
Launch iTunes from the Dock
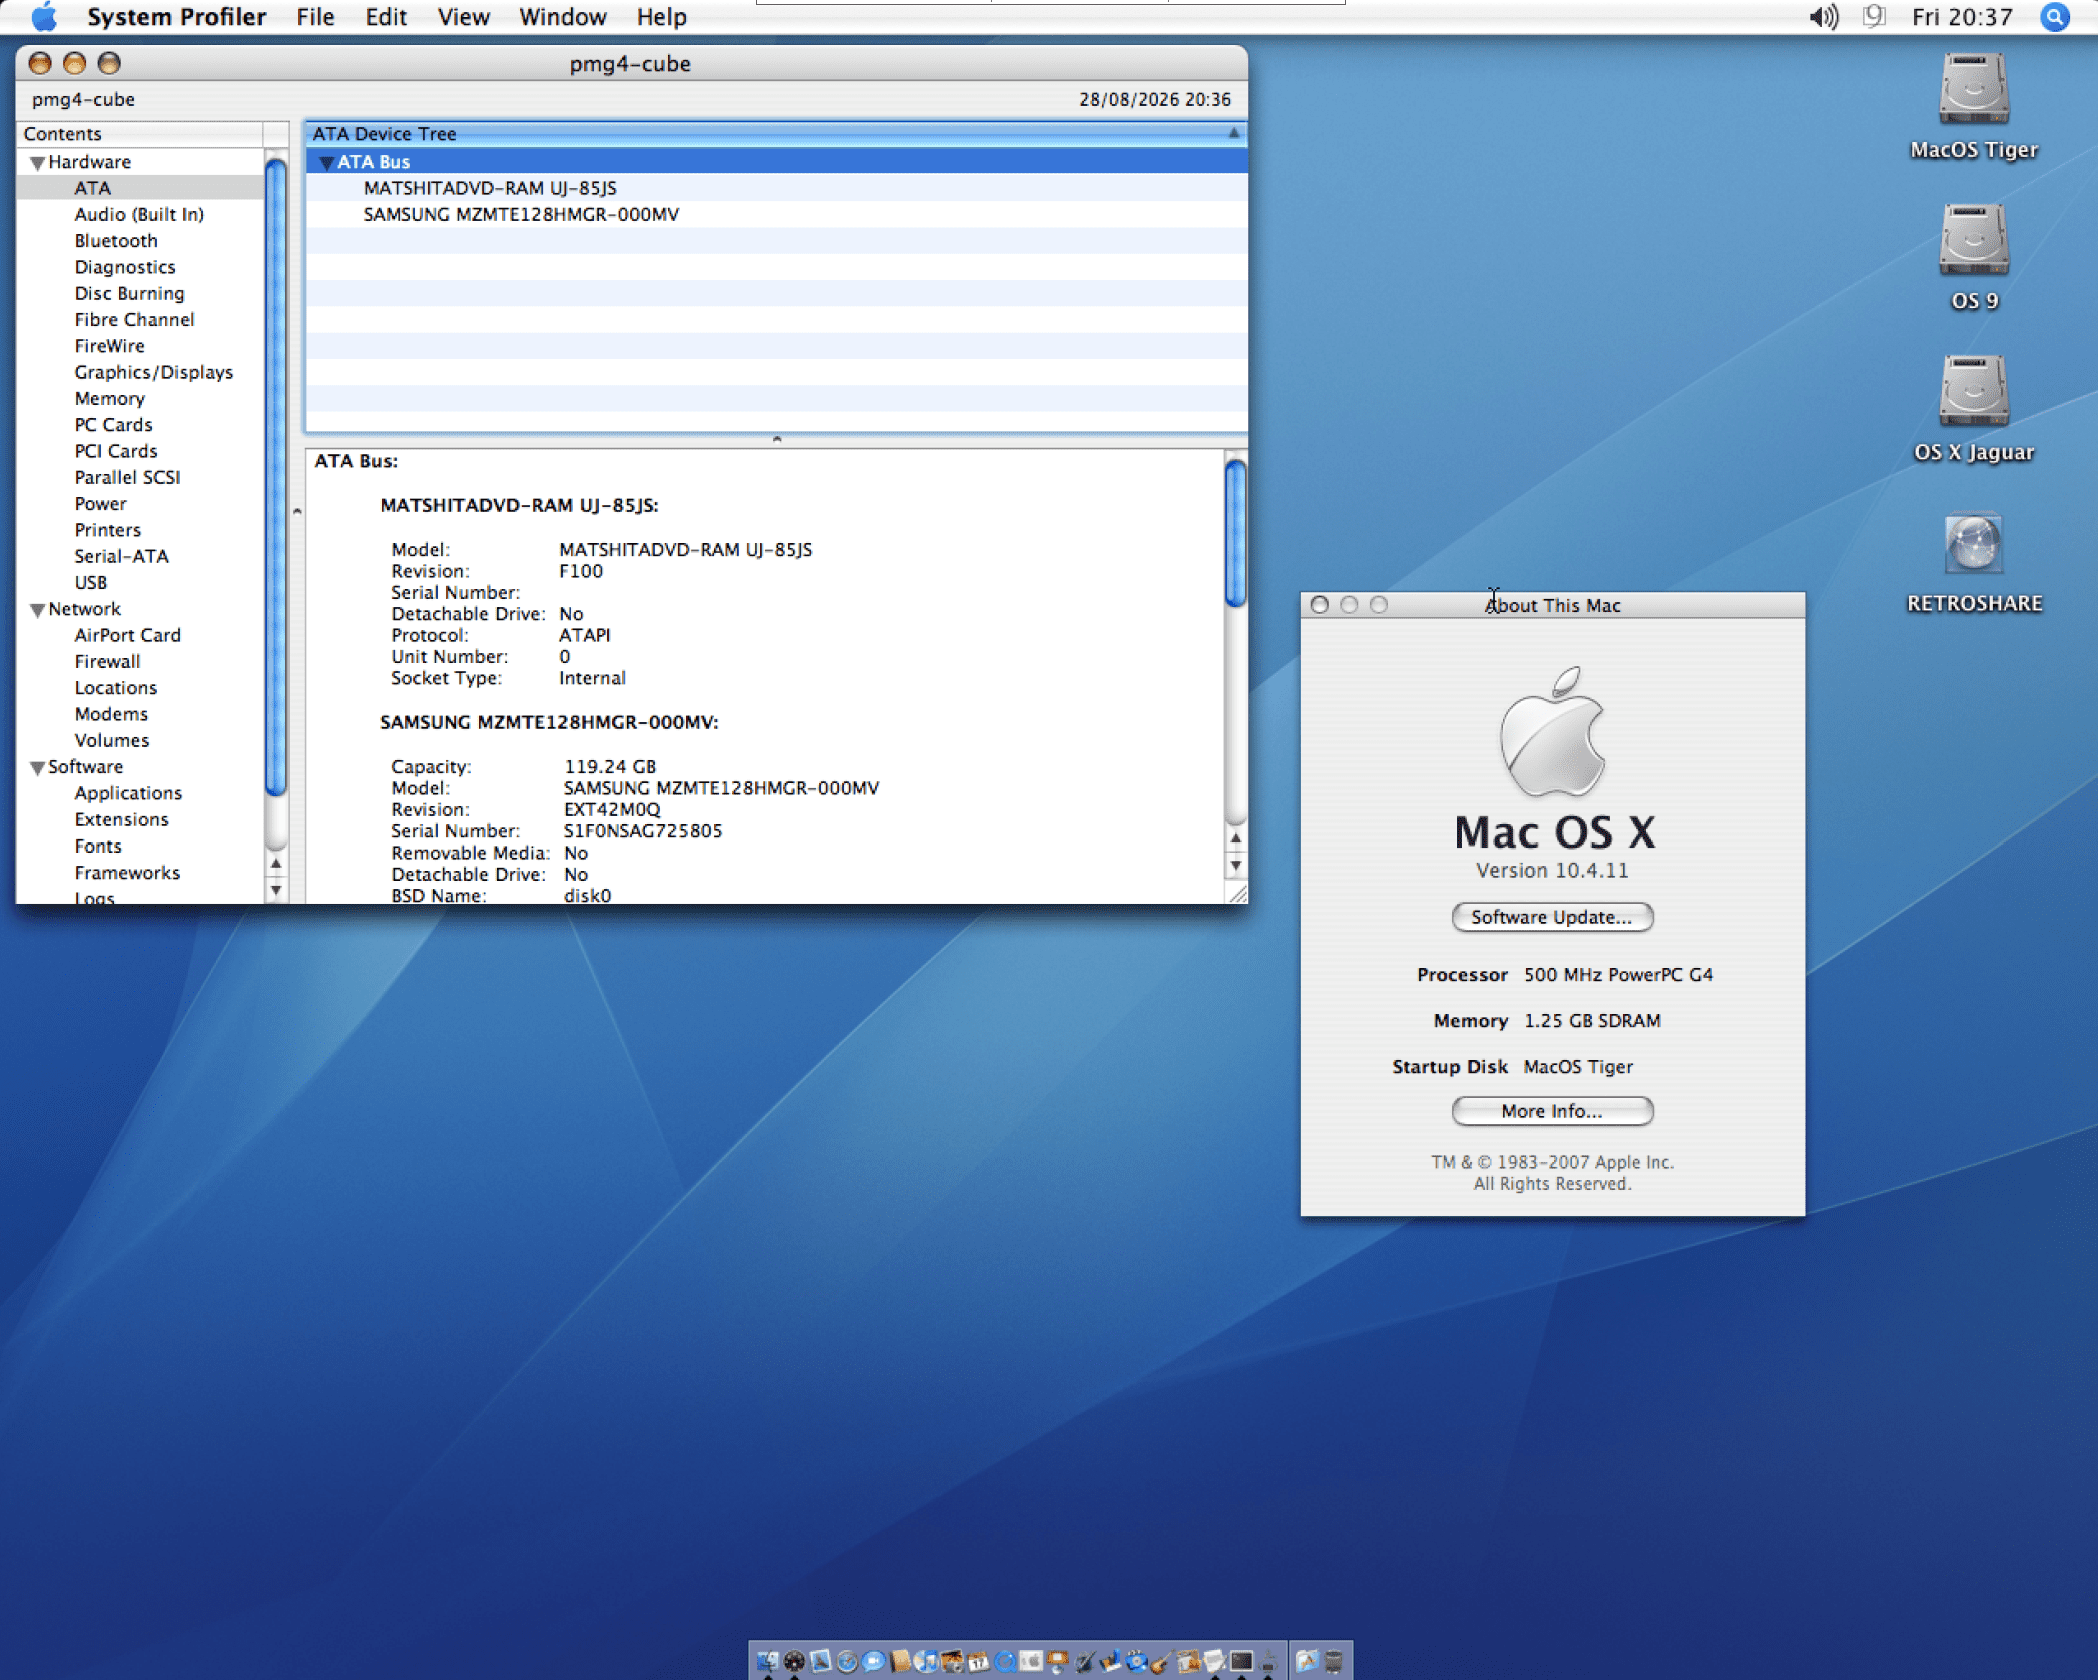(x=926, y=1661)
